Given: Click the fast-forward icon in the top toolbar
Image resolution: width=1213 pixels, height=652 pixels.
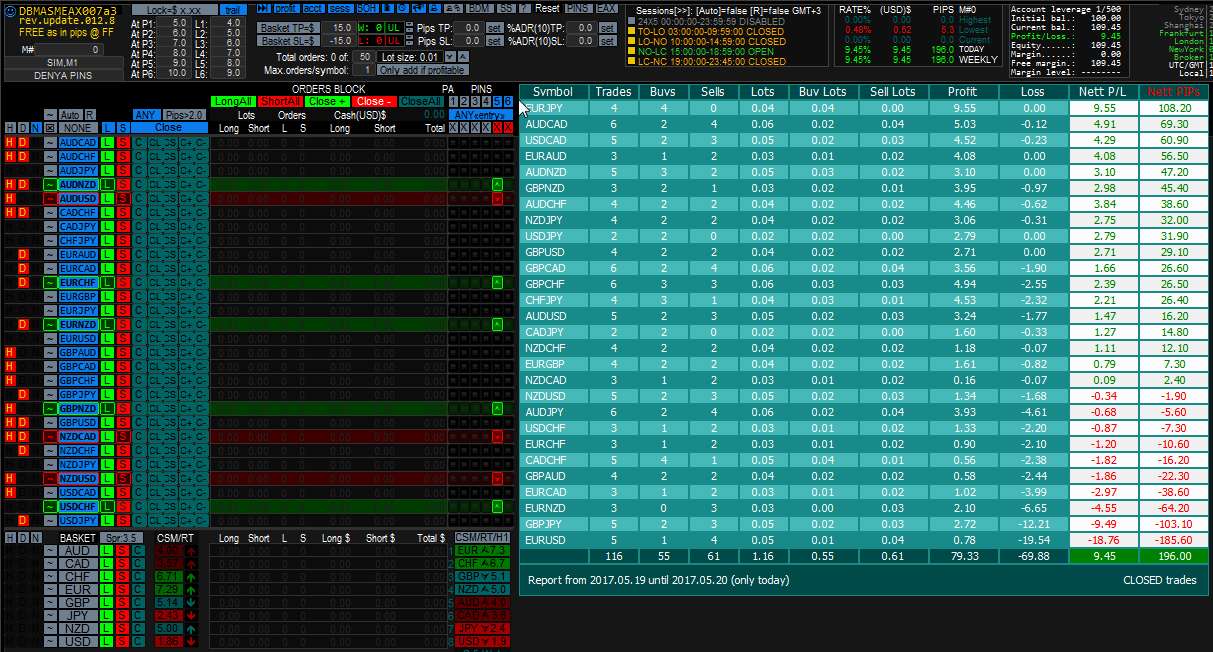Looking at the screenshot, I should 263,8.
